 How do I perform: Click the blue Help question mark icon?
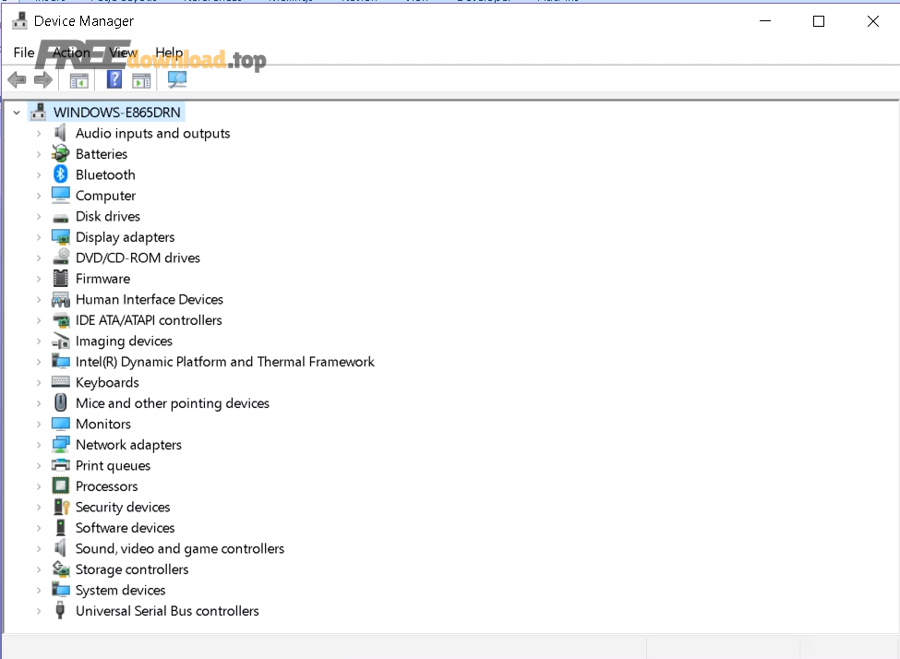(x=114, y=79)
